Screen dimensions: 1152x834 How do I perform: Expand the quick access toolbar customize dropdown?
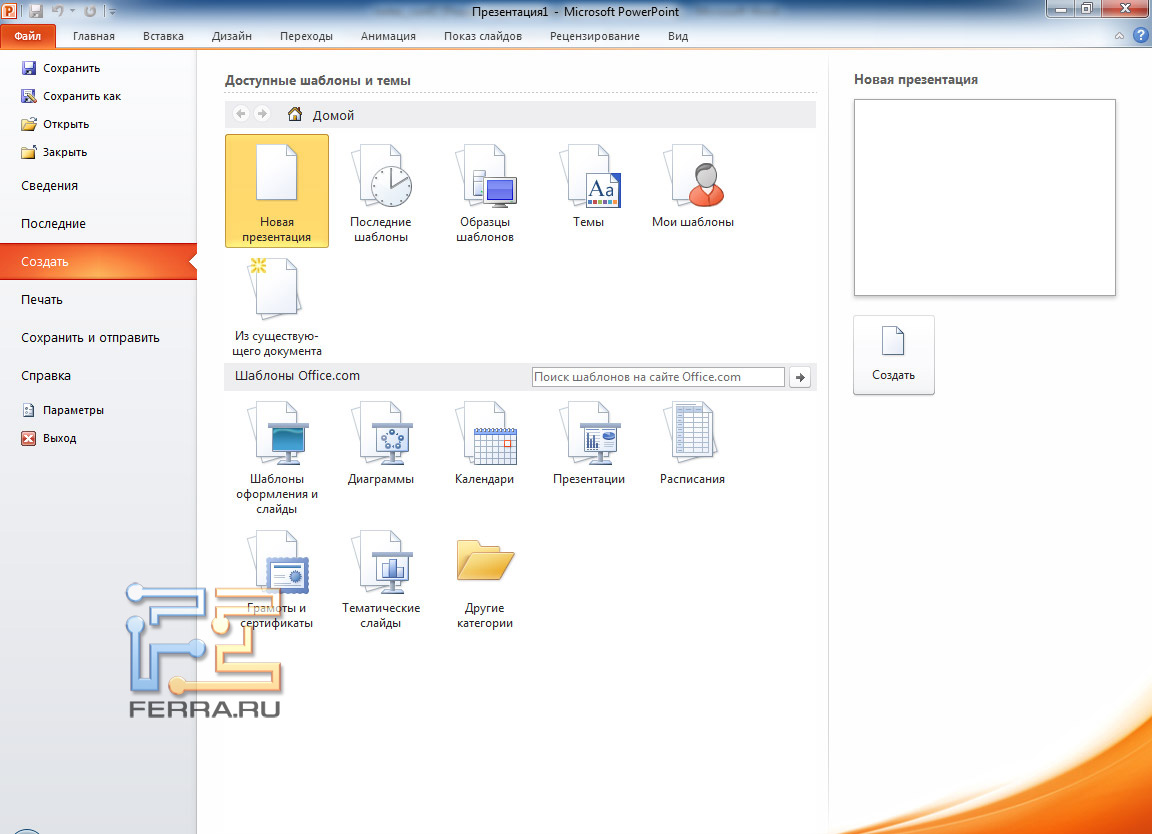(112, 12)
